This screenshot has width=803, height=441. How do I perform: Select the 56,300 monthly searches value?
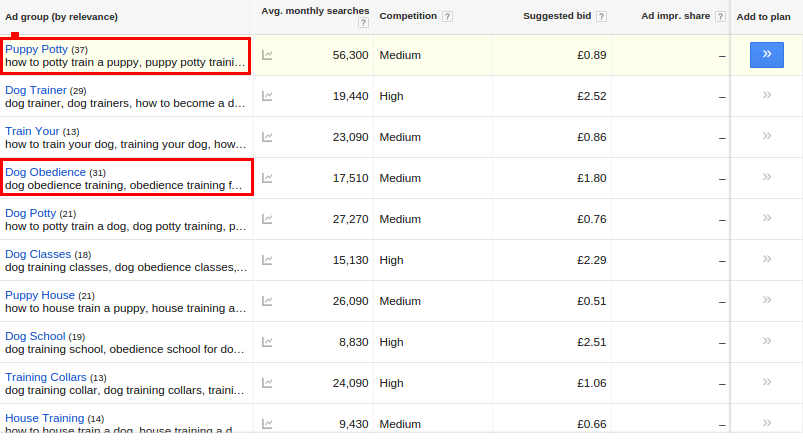point(350,55)
